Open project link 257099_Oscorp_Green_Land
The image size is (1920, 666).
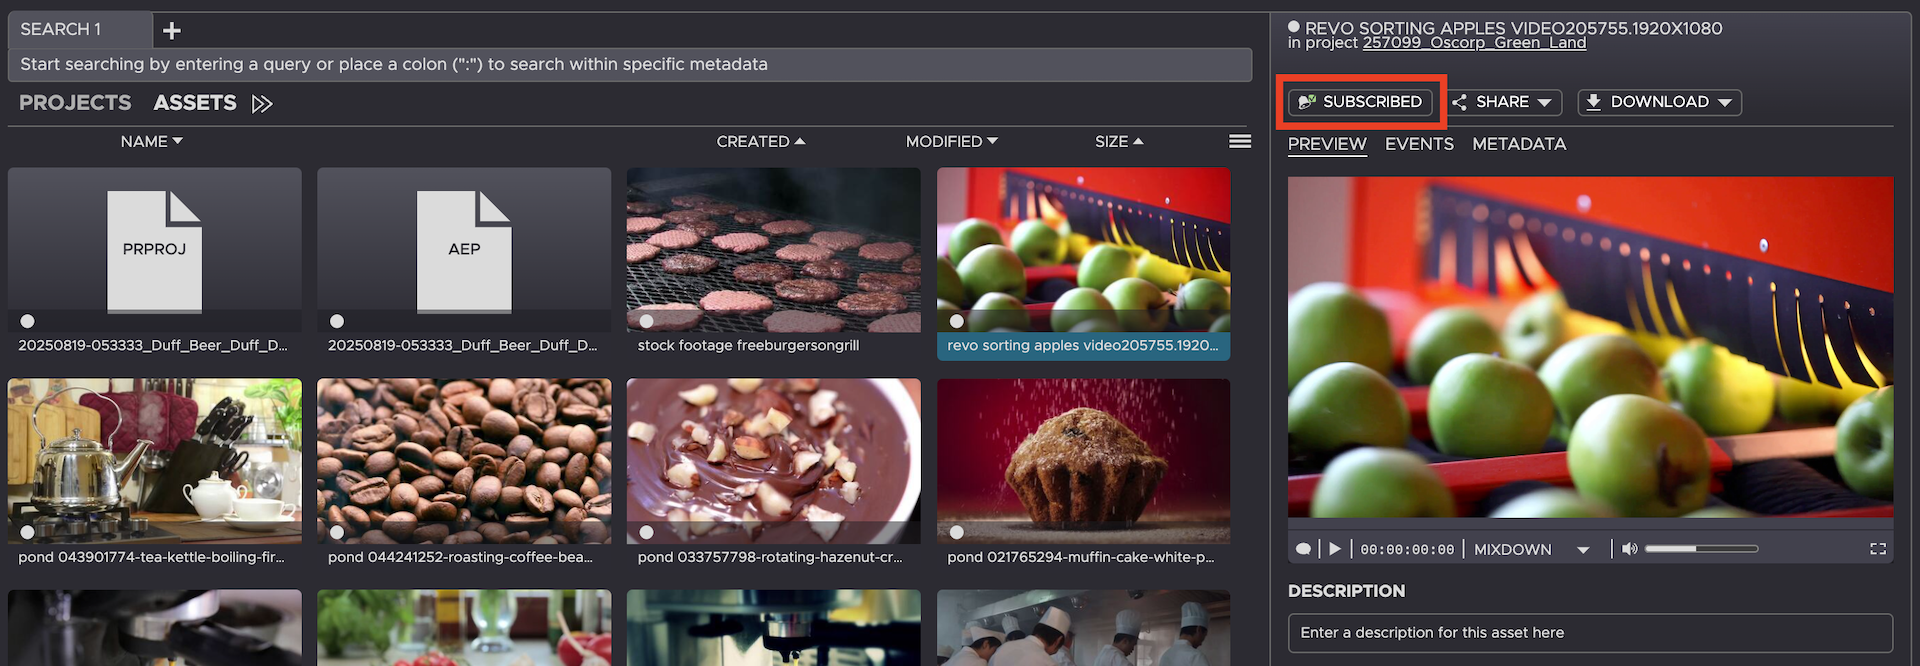pos(1473,43)
